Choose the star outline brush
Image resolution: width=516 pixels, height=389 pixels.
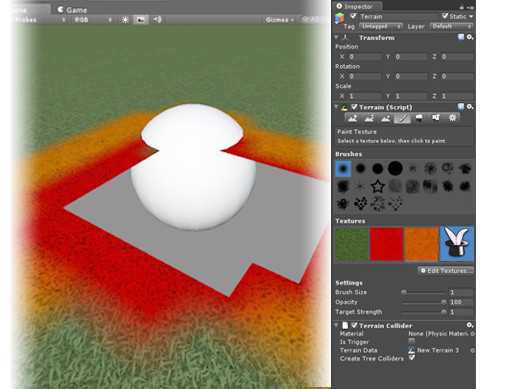click(x=378, y=186)
